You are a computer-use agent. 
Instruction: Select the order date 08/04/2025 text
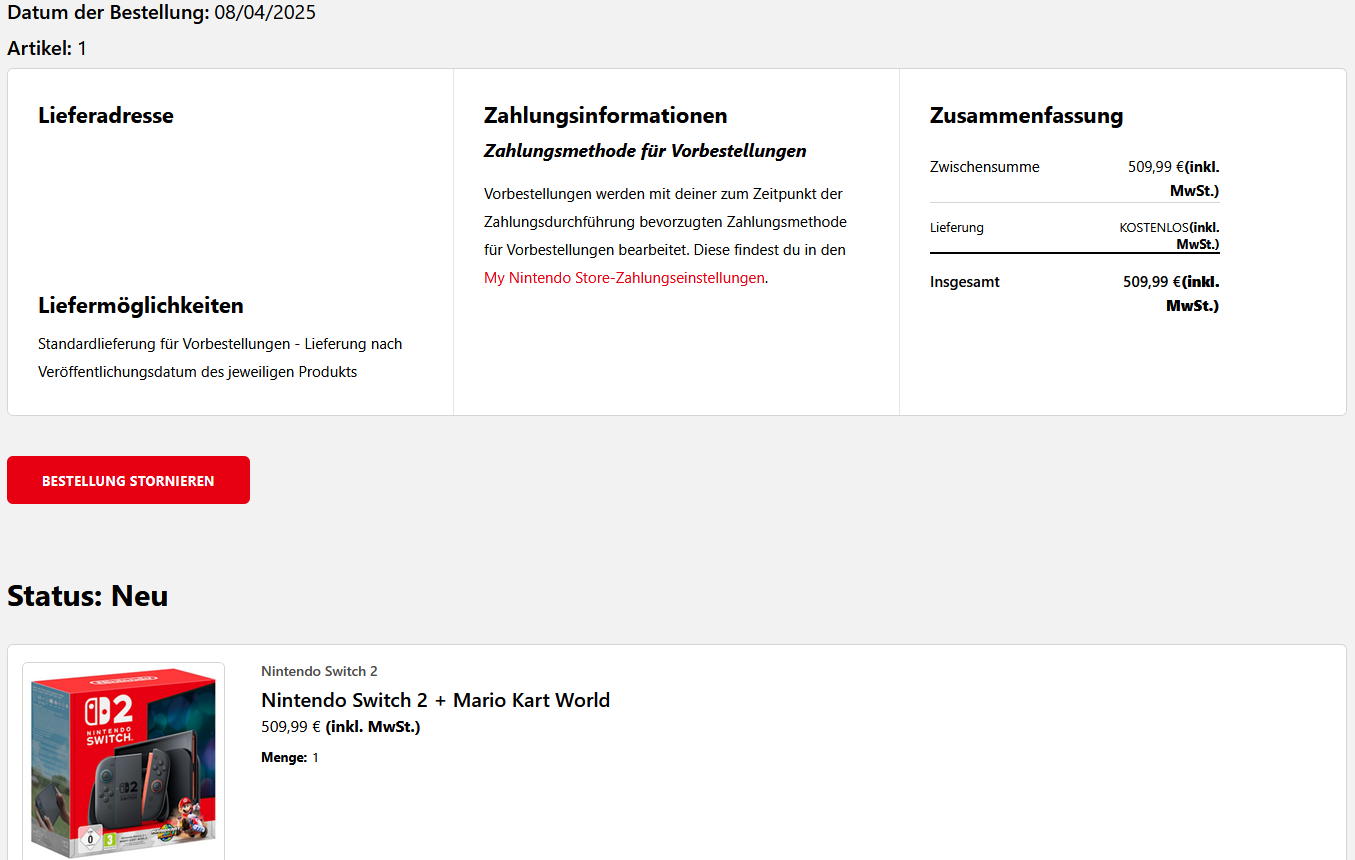[x=265, y=13]
